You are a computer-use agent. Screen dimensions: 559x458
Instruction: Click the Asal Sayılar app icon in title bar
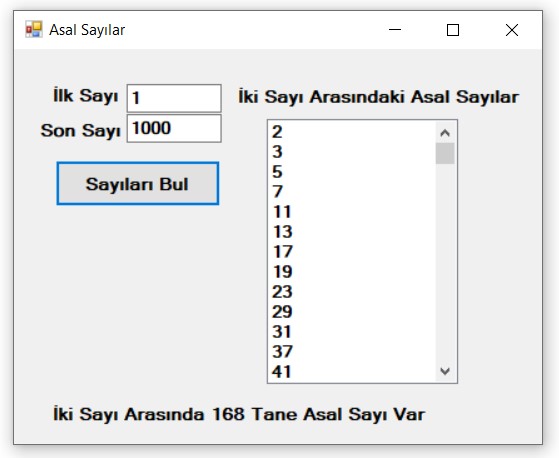pyautogui.click(x=34, y=30)
